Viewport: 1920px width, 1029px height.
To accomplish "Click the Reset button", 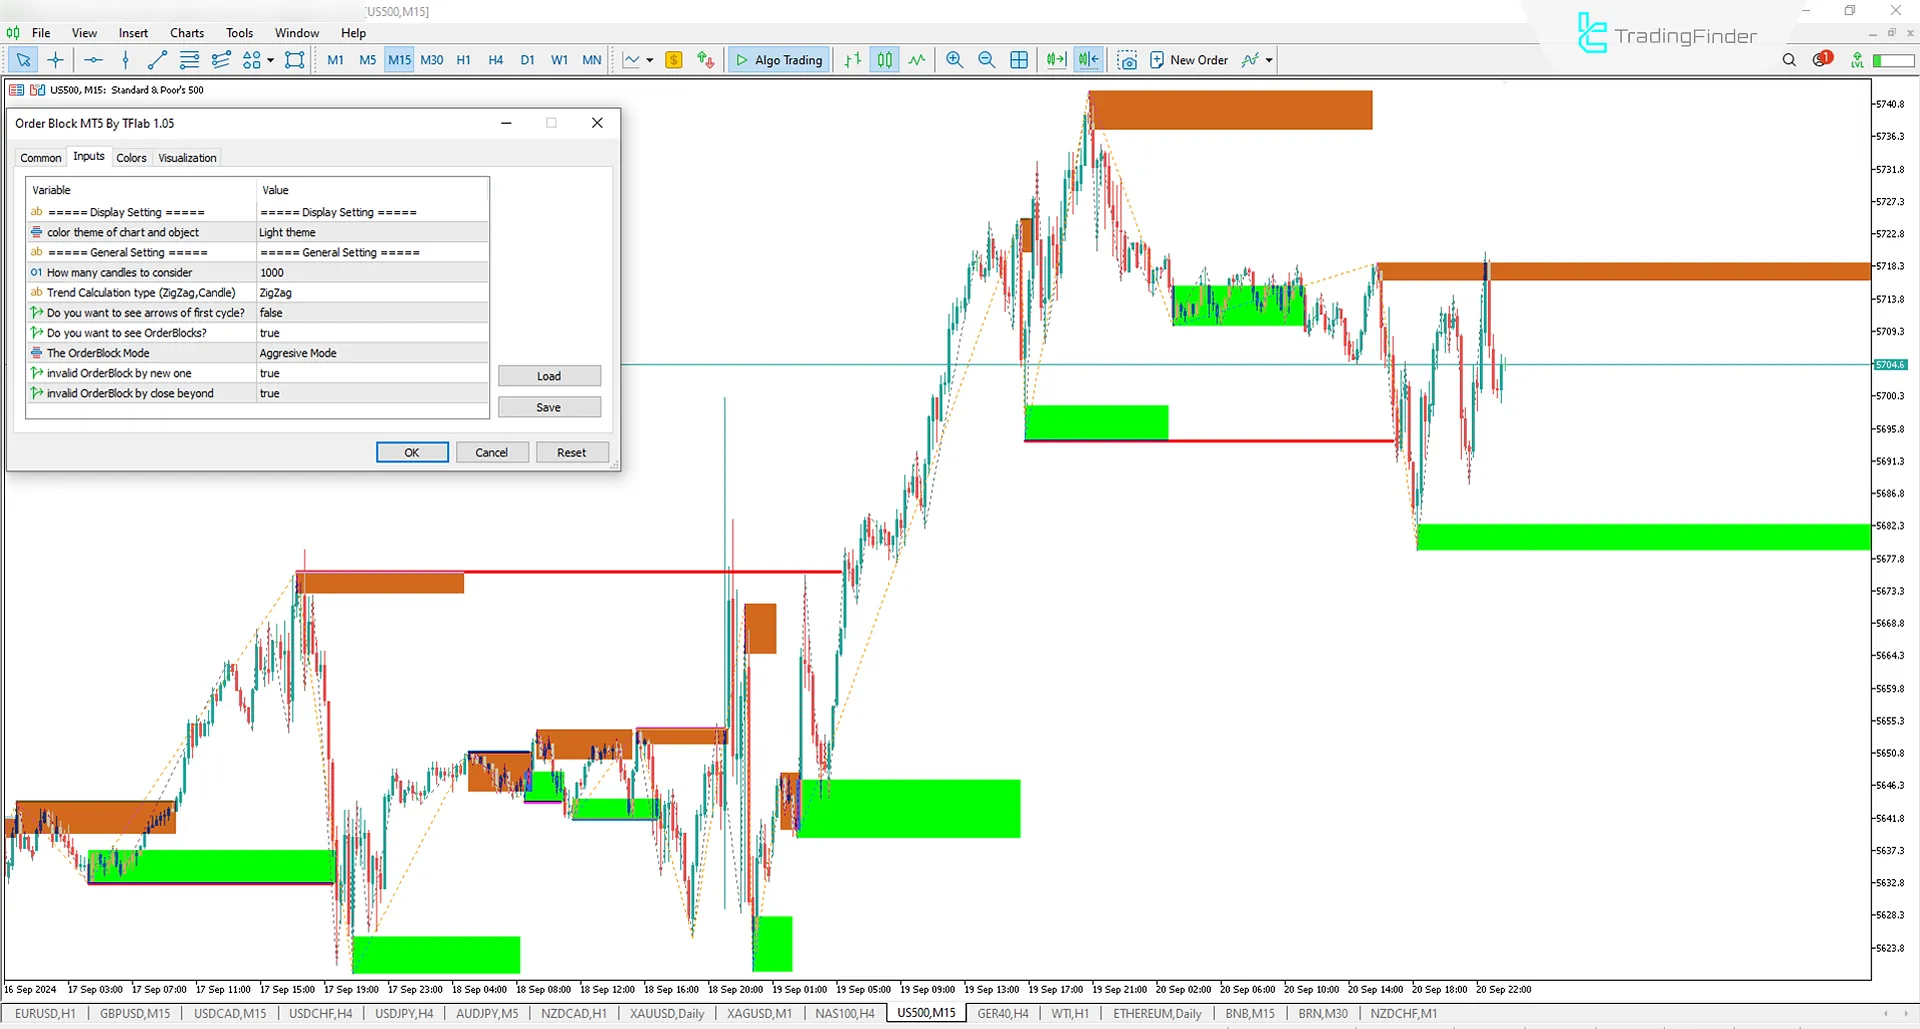I will (571, 453).
